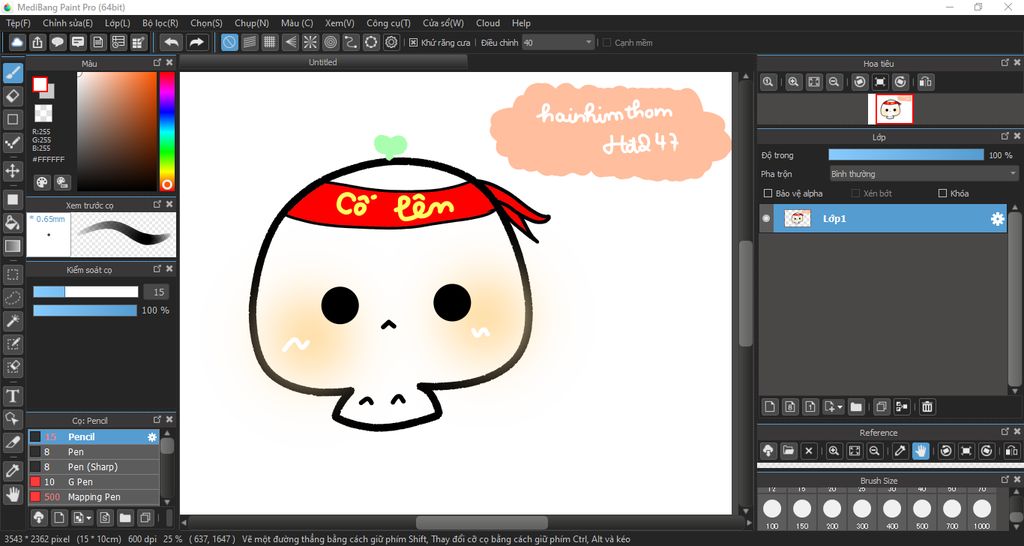Enable Bảo vệ alpha checkbox

[x=768, y=193]
